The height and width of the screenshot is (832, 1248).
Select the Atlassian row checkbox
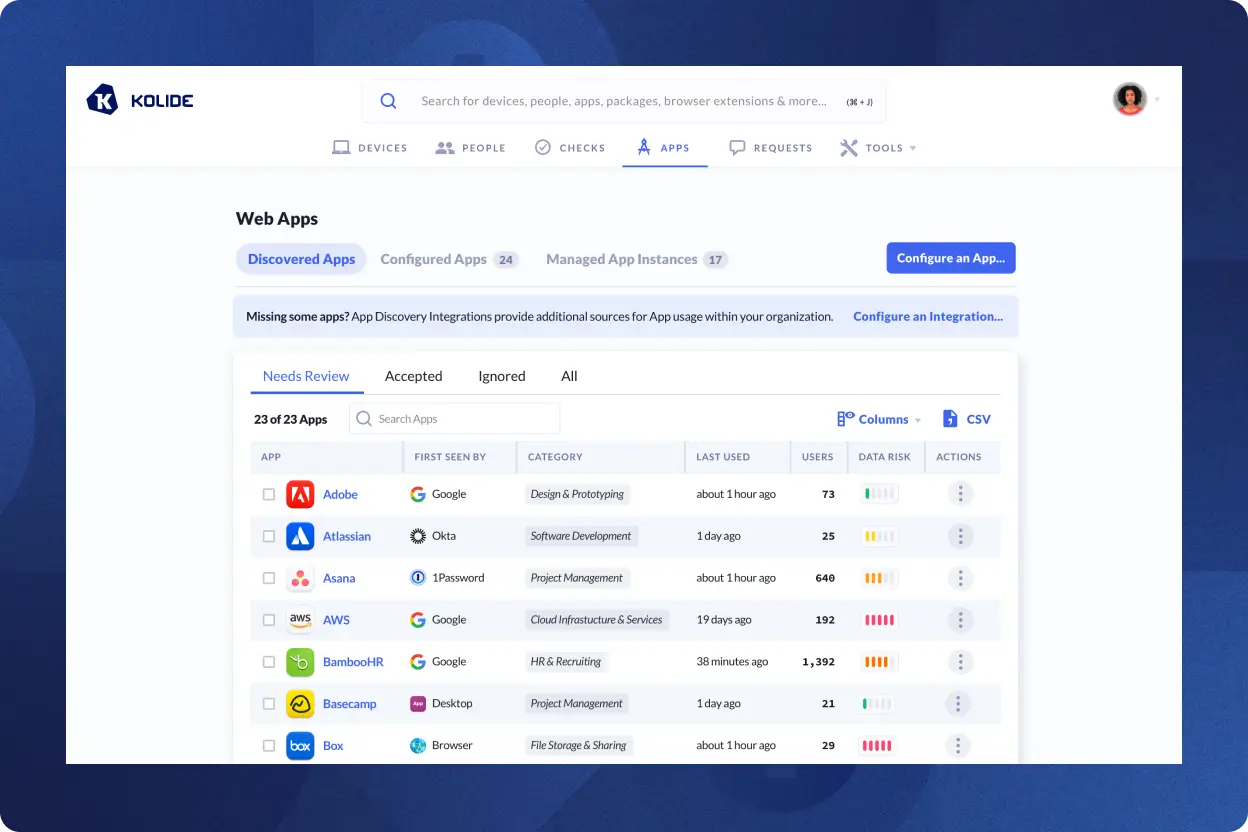coord(268,536)
